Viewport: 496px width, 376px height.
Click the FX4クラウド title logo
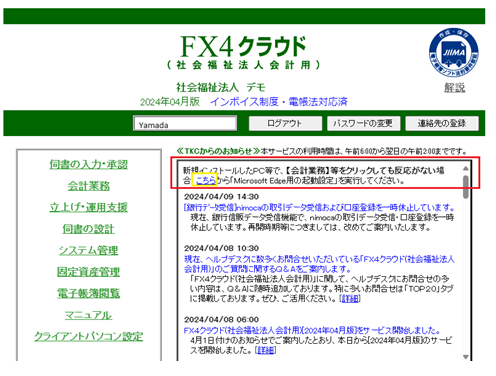(x=243, y=47)
